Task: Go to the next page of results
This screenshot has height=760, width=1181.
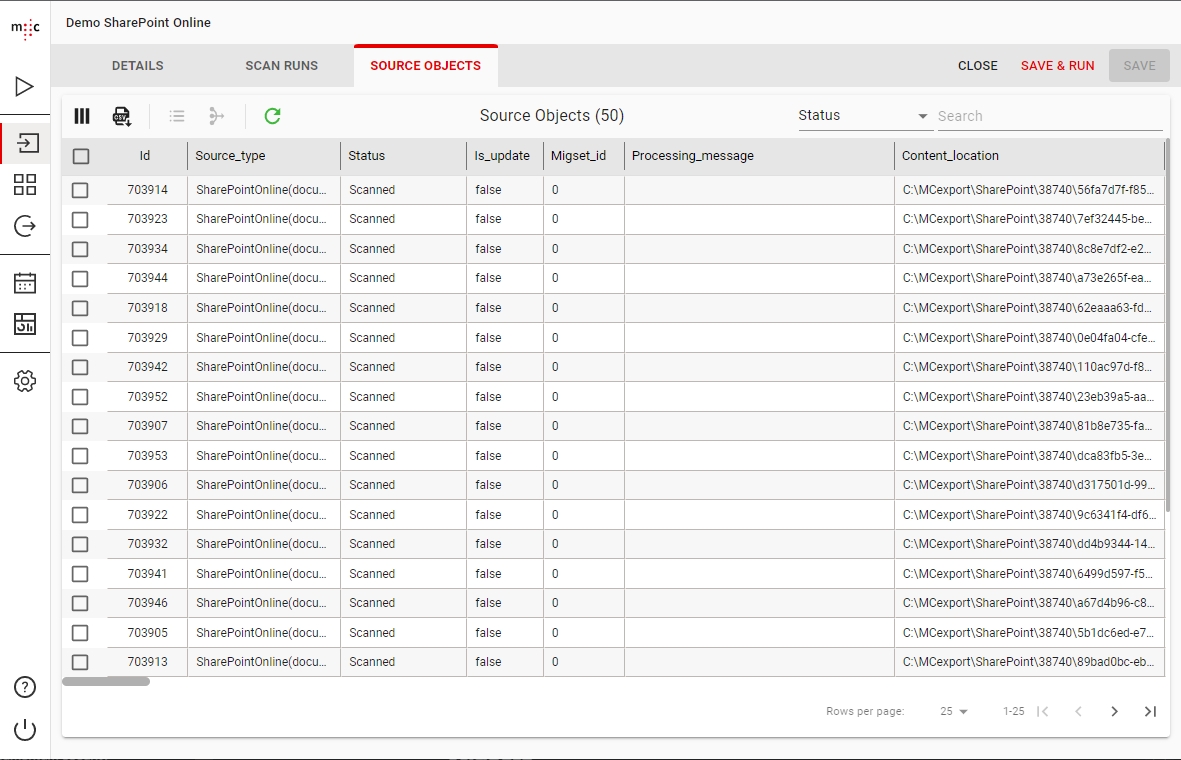Action: 1114,711
